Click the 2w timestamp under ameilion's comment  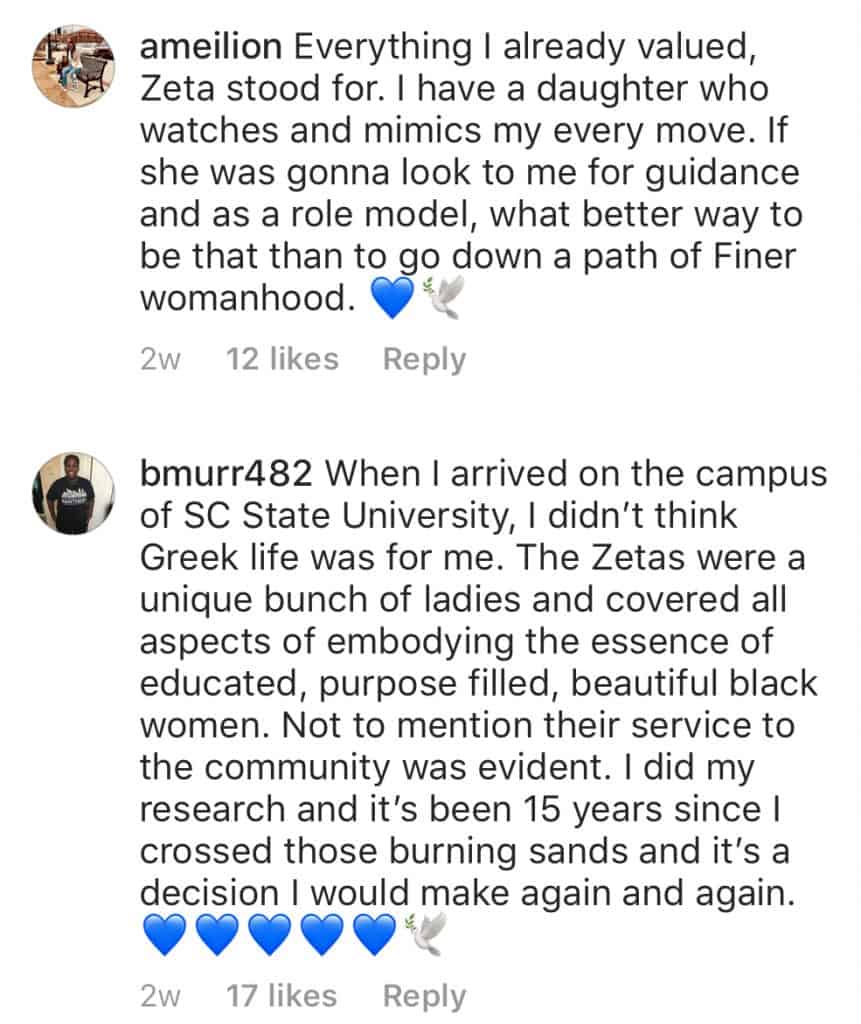(160, 359)
